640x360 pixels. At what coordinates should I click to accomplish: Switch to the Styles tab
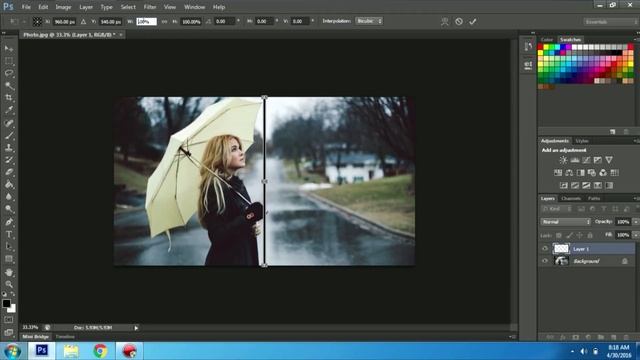pos(582,141)
